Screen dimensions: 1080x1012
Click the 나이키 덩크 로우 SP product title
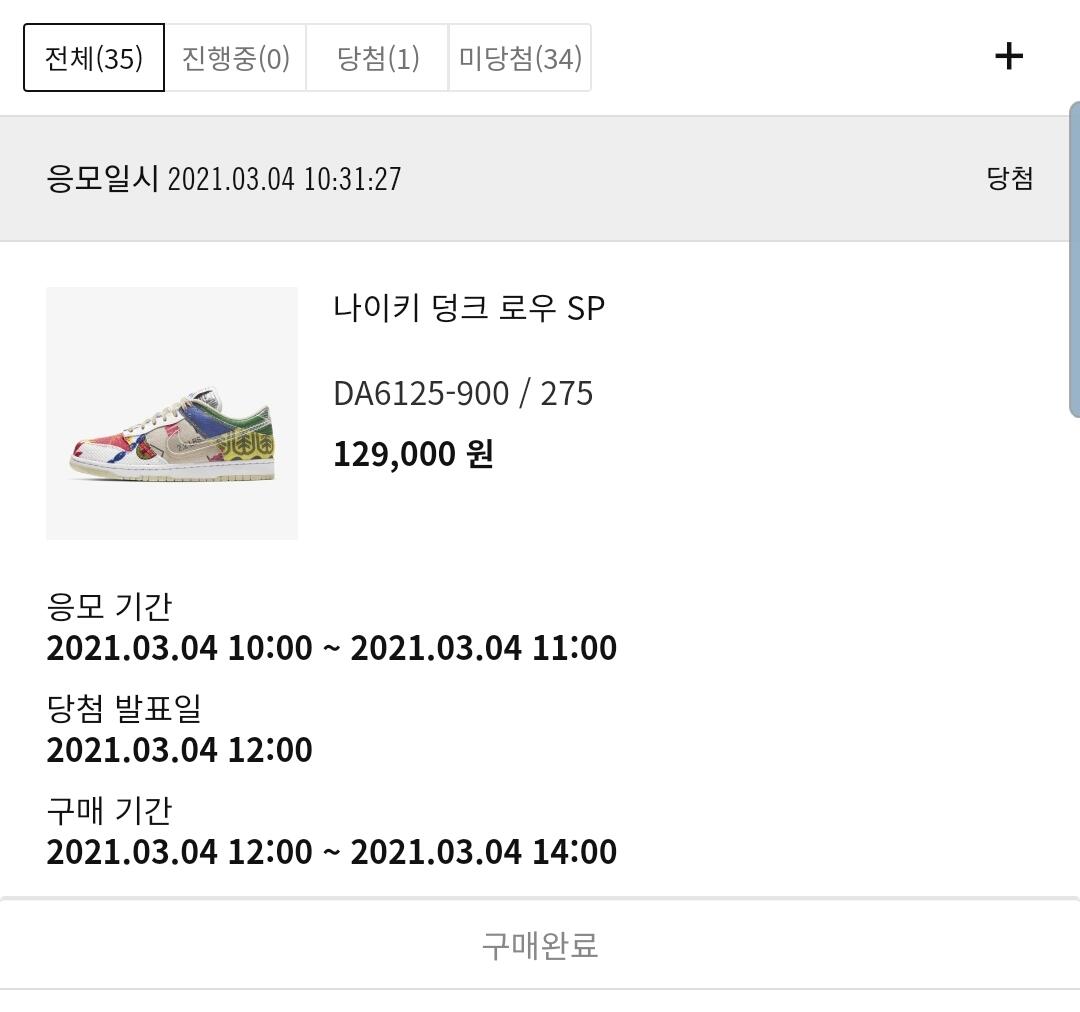469,308
